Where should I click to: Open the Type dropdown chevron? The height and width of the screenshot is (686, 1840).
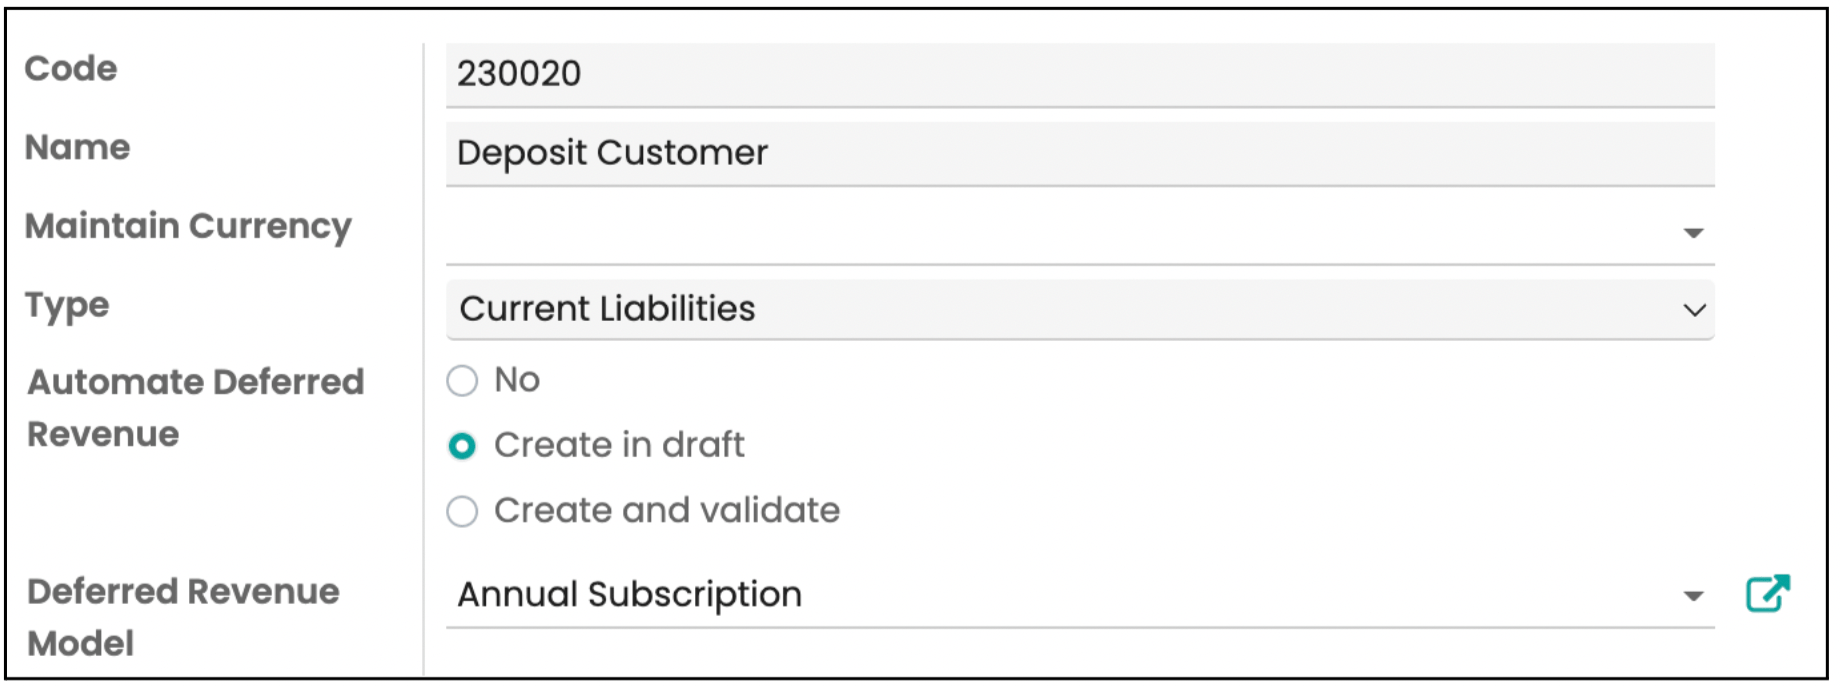click(x=1694, y=310)
